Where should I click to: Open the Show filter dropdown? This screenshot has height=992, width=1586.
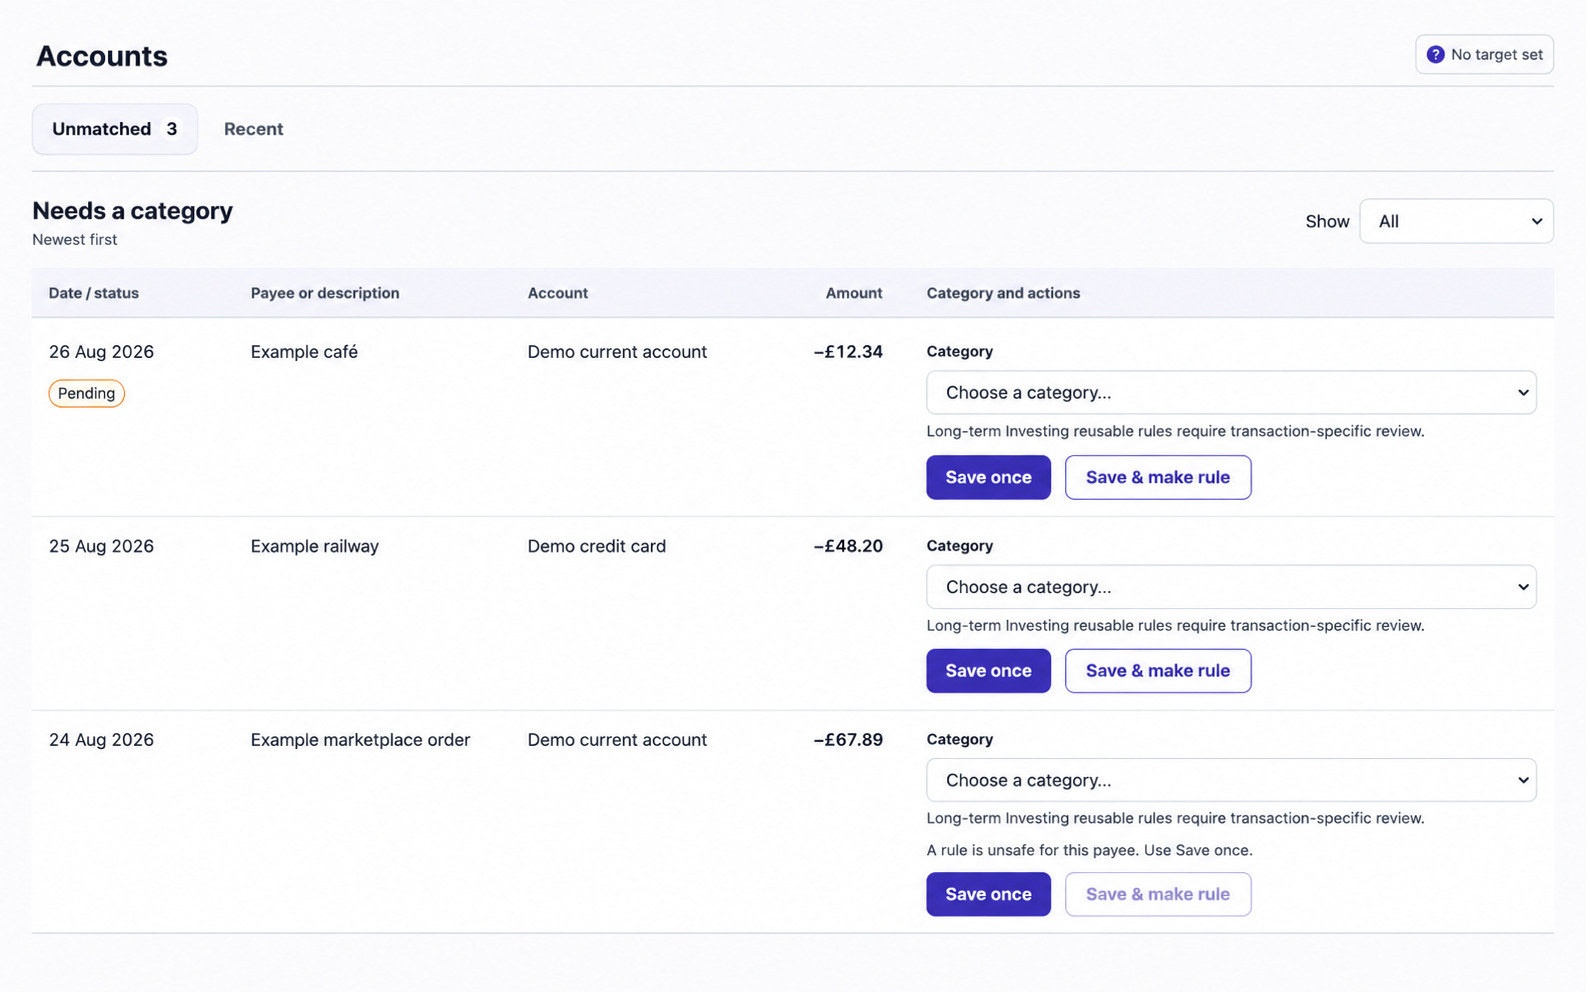point(1456,221)
